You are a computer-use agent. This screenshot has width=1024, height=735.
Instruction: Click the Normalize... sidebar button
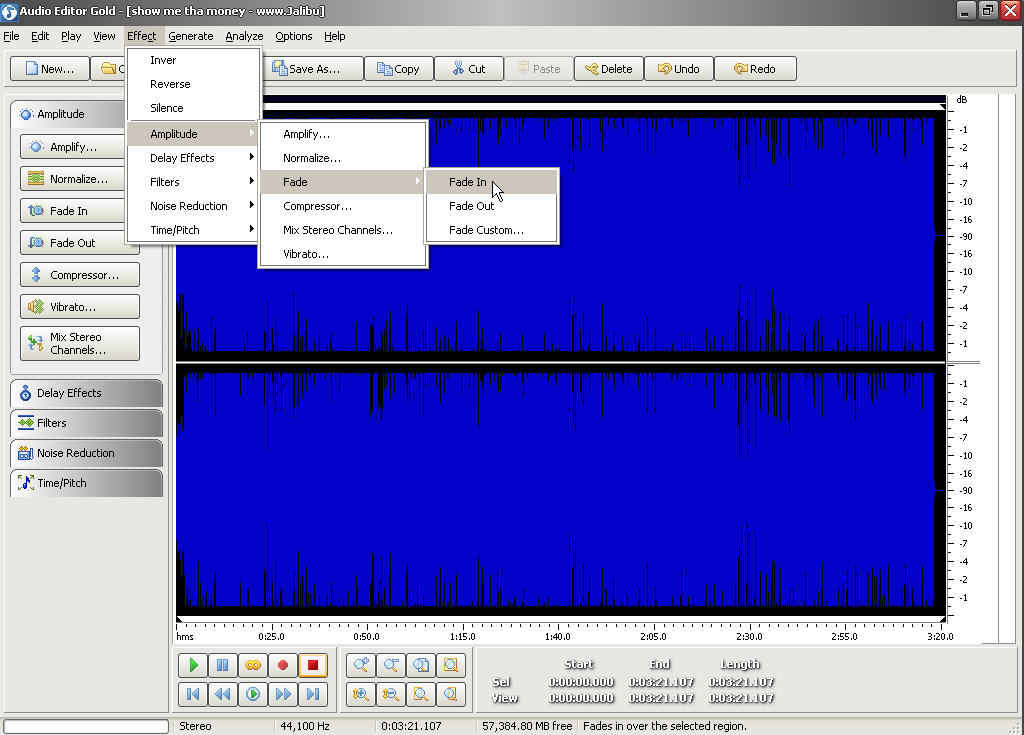[x=79, y=179]
